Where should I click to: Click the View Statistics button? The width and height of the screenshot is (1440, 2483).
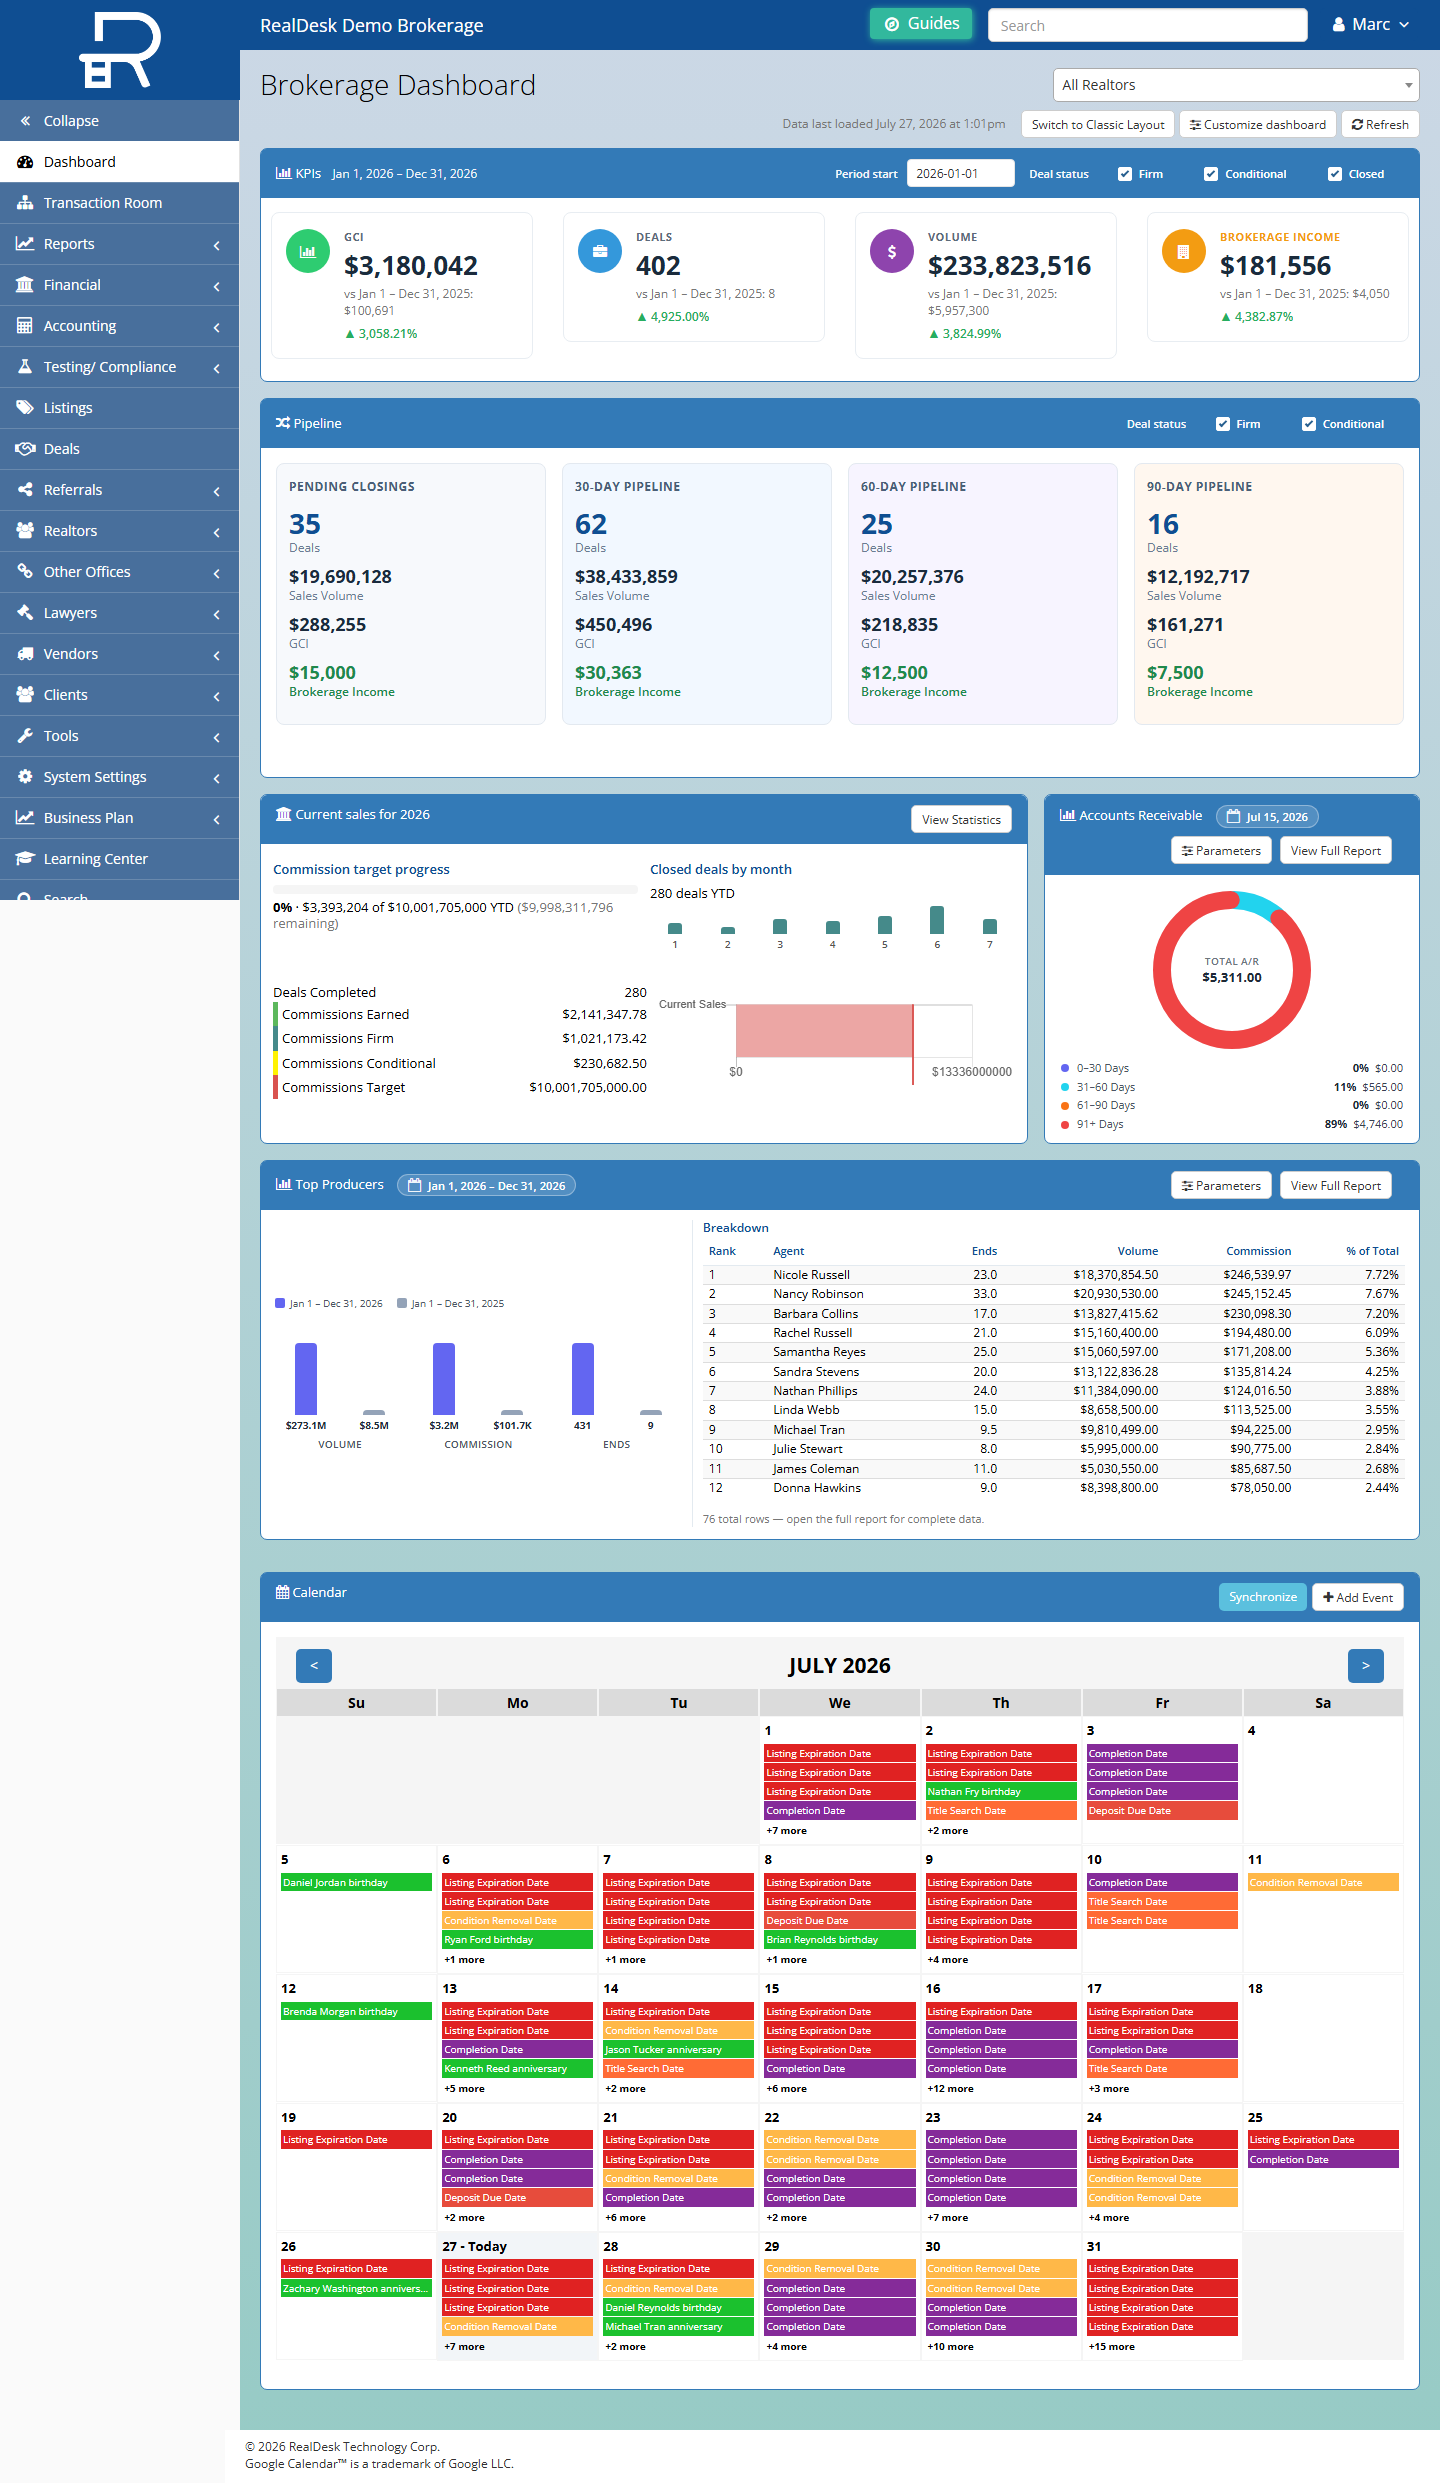961,820
